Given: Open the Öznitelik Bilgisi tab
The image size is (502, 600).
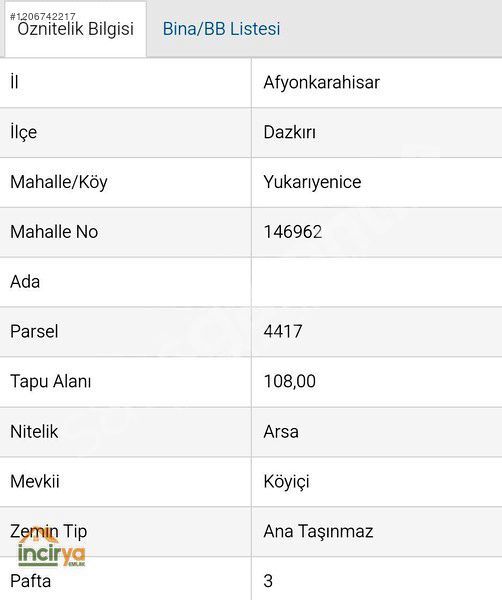Looking at the screenshot, I should point(75,29).
